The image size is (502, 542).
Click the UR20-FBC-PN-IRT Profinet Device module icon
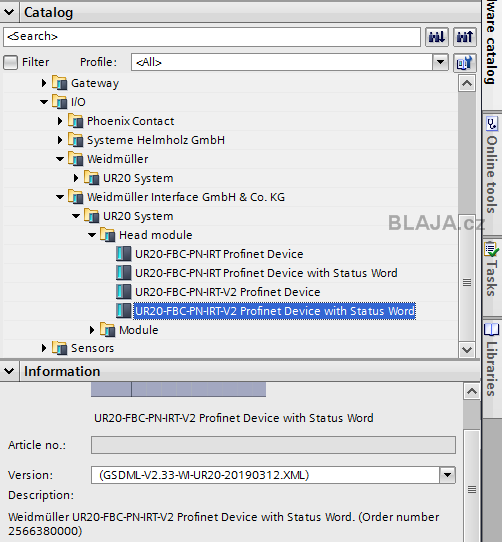(123, 254)
